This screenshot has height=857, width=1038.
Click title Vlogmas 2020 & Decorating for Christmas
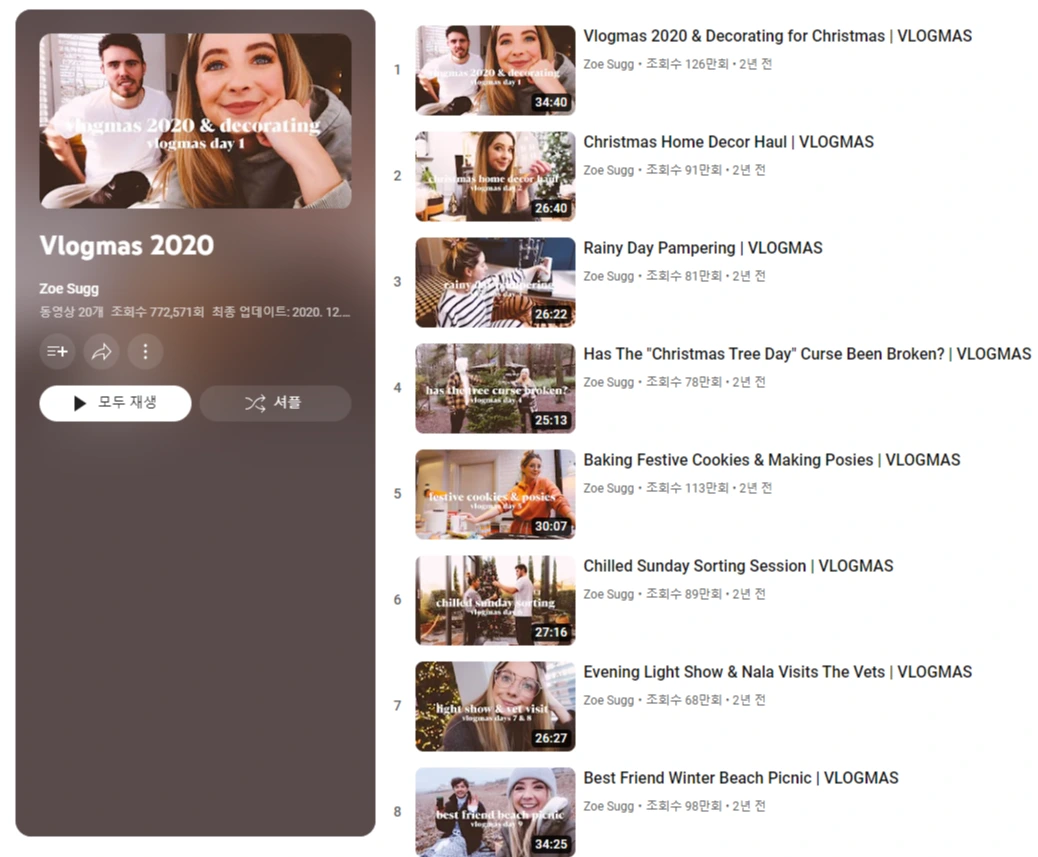tap(777, 36)
